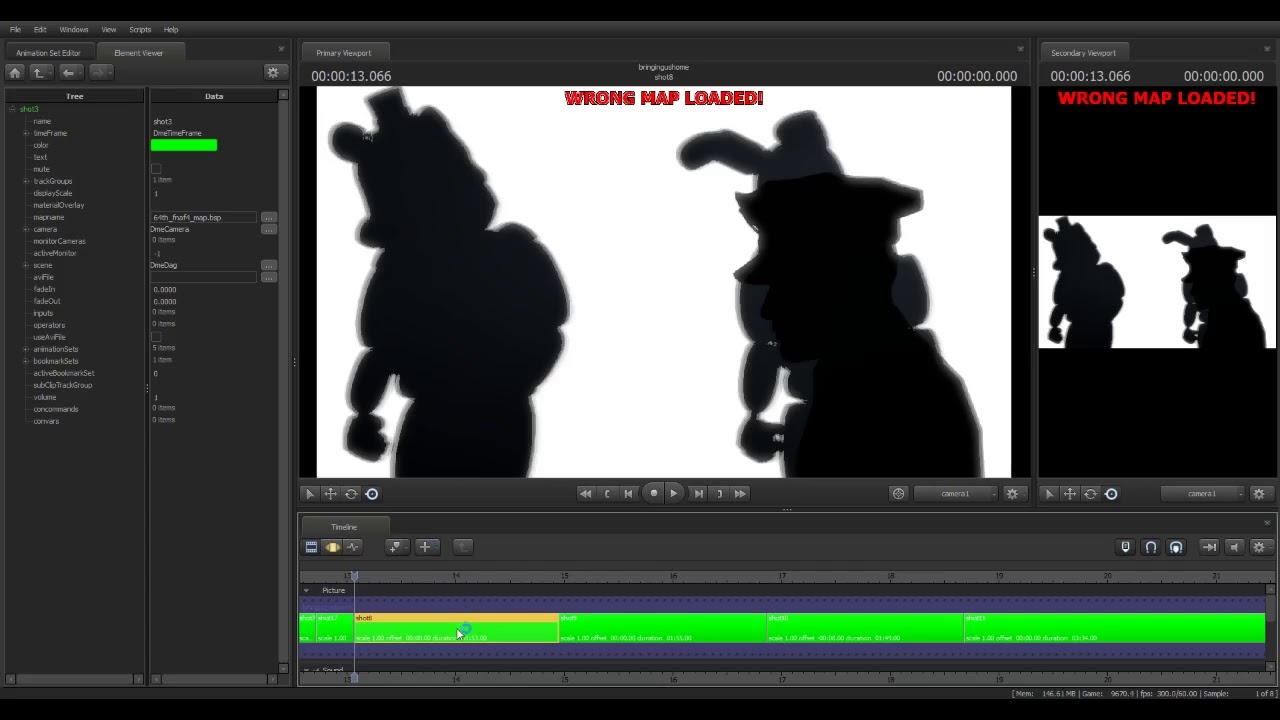Select the primary viewport selection arrow tool
1280x720 pixels.
pyautogui.click(x=310, y=494)
